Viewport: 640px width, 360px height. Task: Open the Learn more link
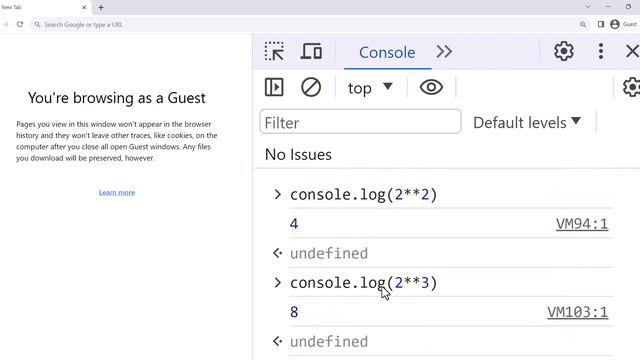(117, 193)
